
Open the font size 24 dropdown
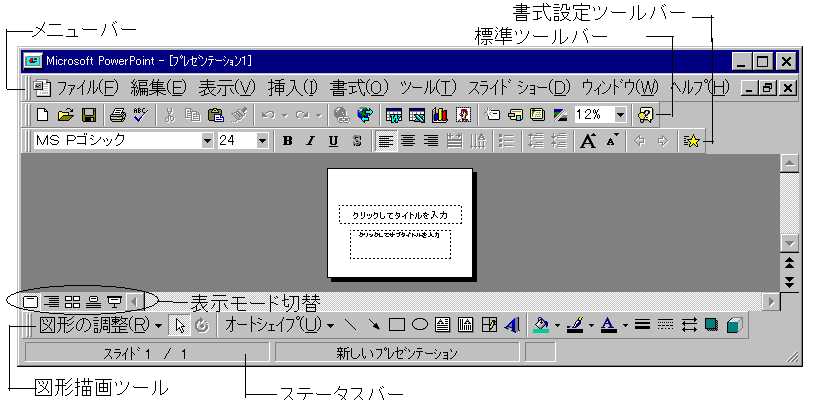point(262,140)
